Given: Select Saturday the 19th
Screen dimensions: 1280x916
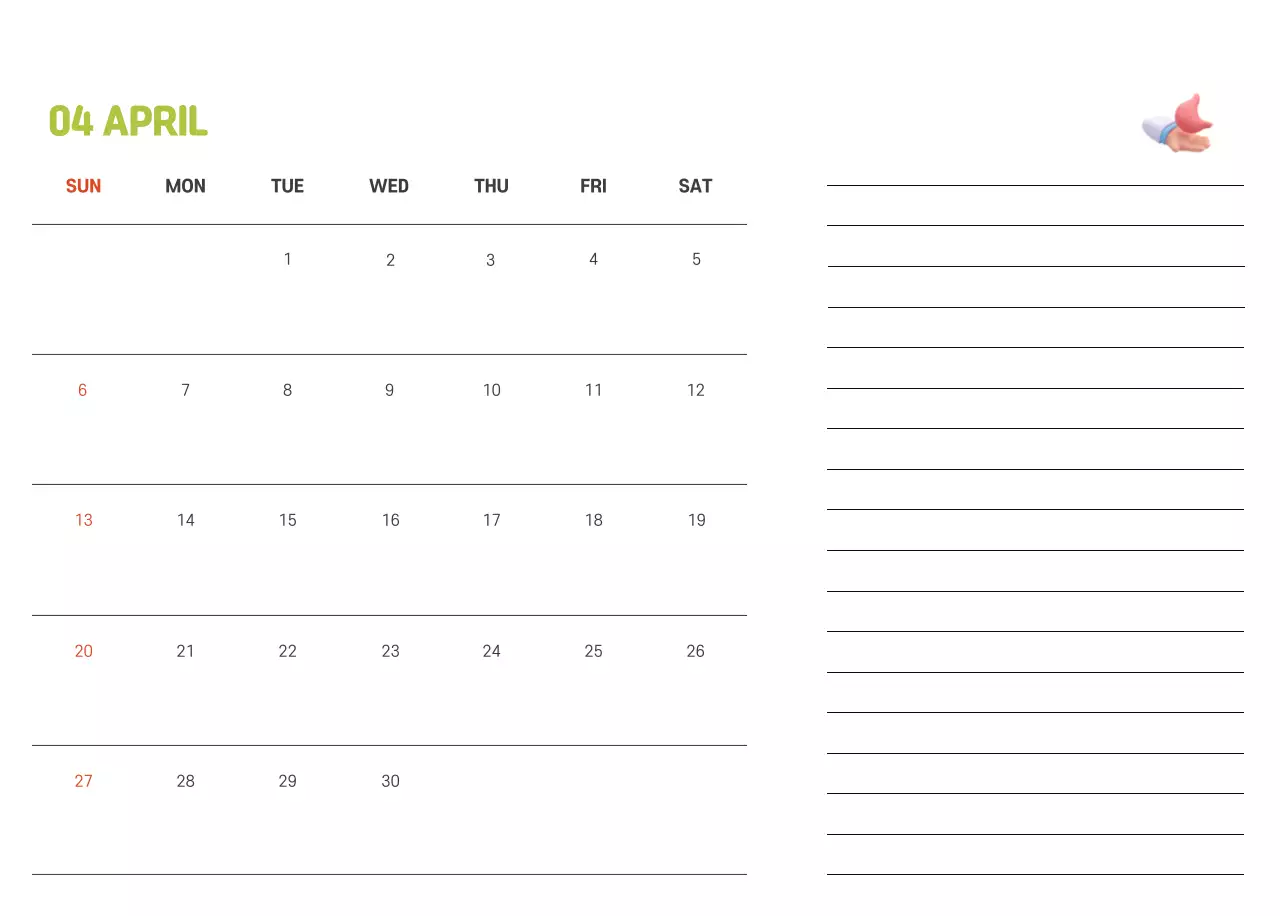Looking at the screenshot, I should pyautogui.click(x=696, y=520).
